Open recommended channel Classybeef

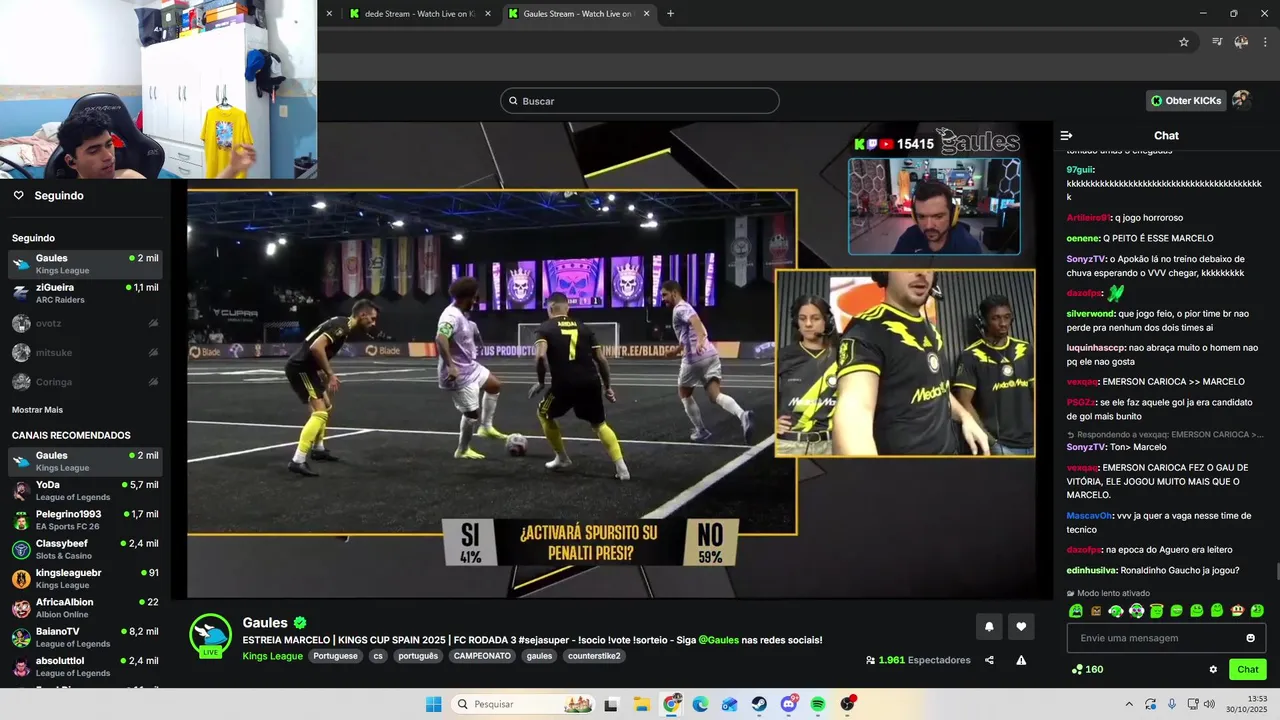pos(85,549)
